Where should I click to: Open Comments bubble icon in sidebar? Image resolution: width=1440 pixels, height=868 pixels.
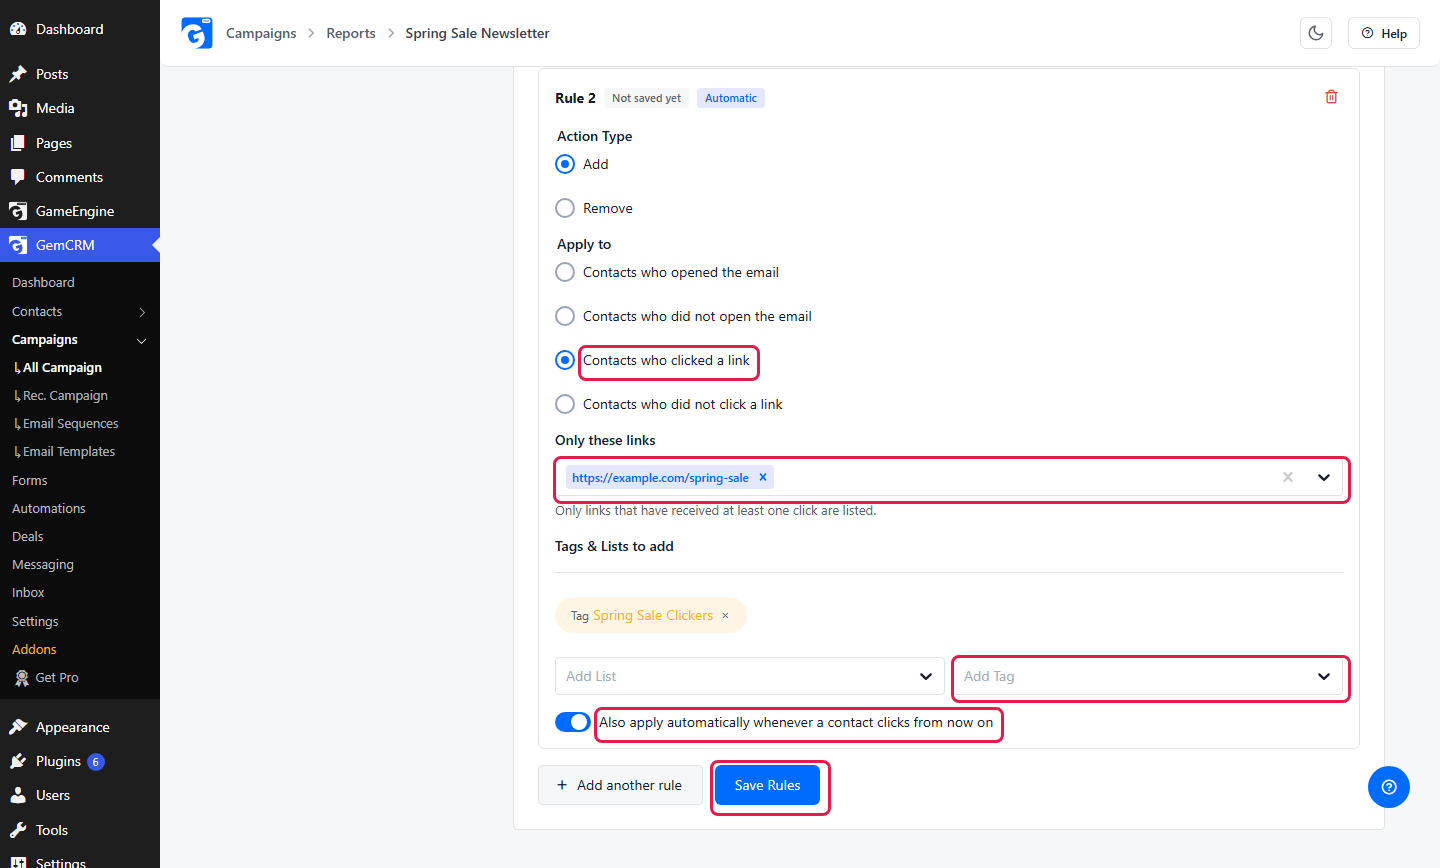pyautogui.click(x=18, y=177)
